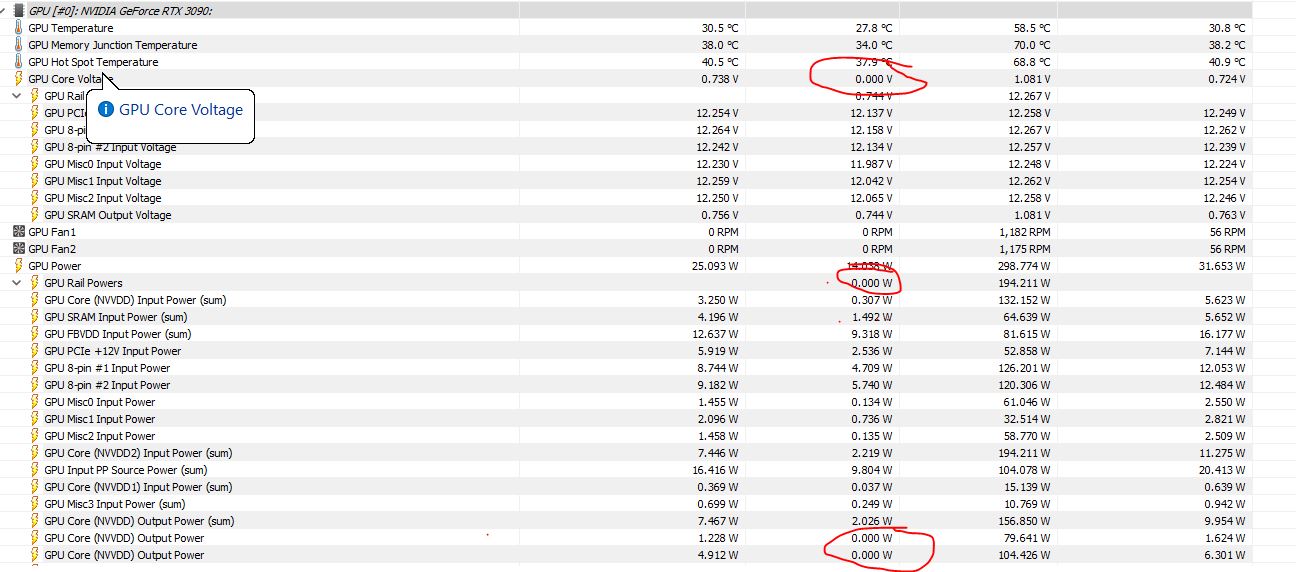Image resolution: width=1296 pixels, height=572 pixels.
Task: Select the 'GPU [#0]: NVIDIA GeForce RTX 3090:' header text
Action: point(121,10)
